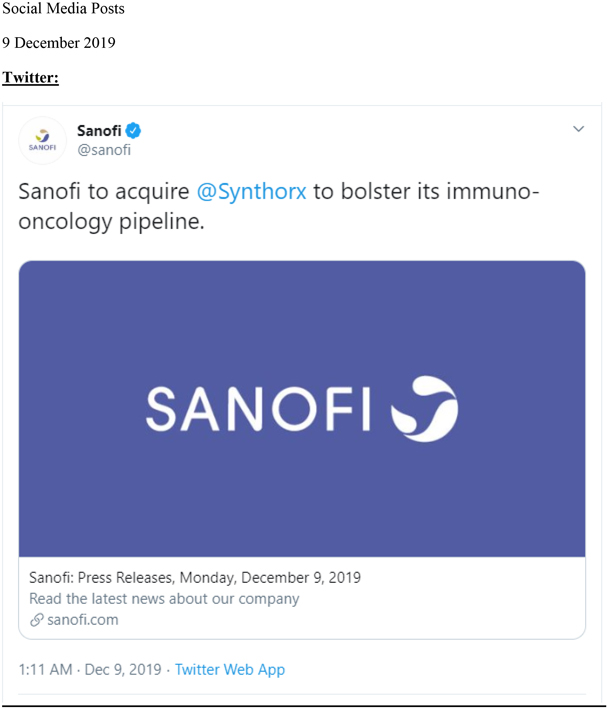Click the 9 December 2019 date line
Viewport: 608px width, 709px height.
(x=58, y=43)
